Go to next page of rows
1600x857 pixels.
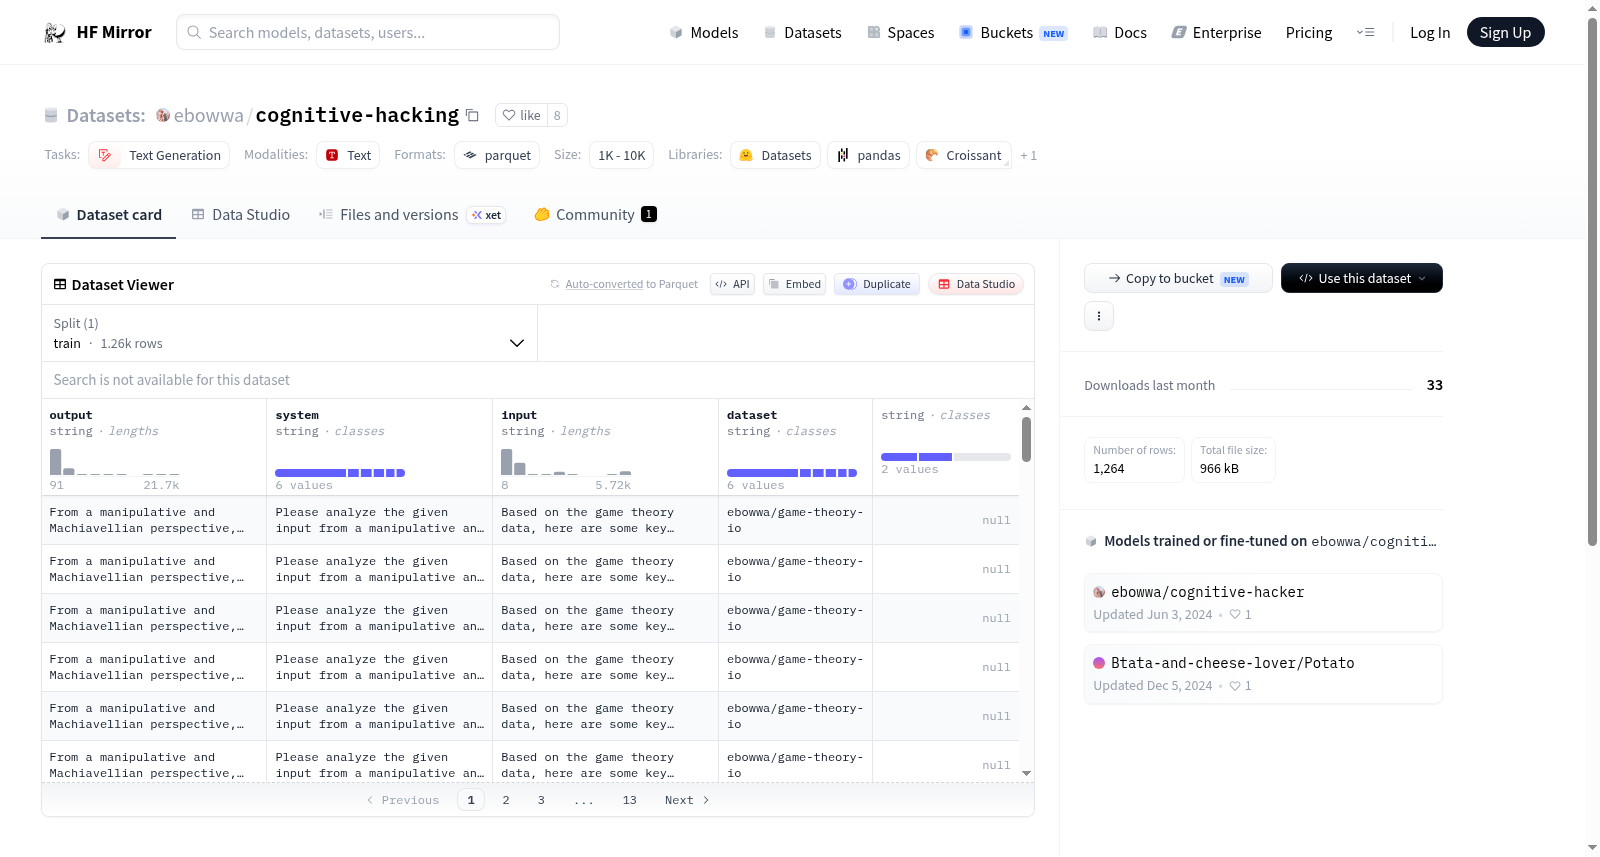pos(687,800)
